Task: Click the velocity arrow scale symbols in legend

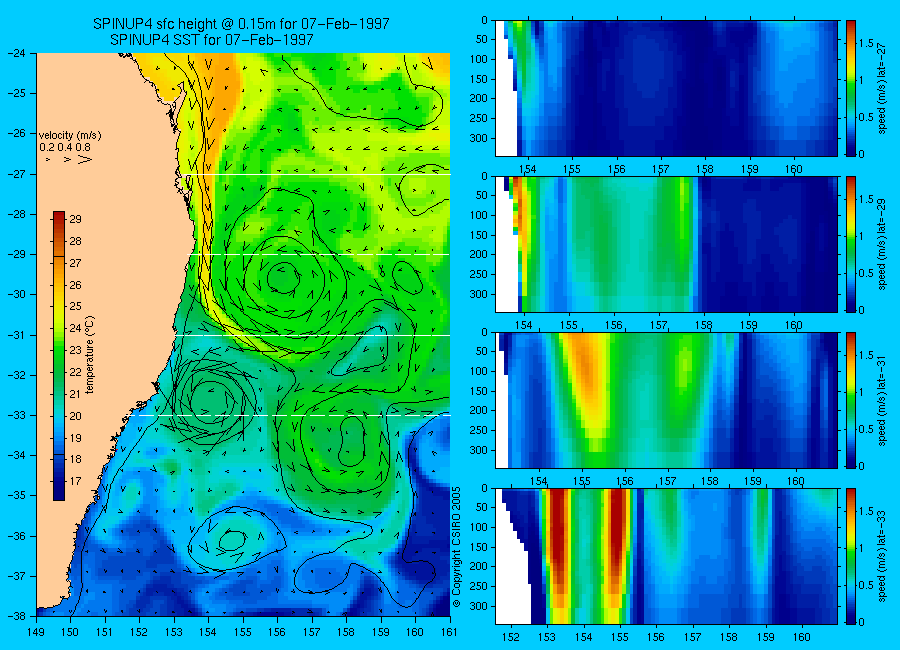Action: (x=69, y=159)
